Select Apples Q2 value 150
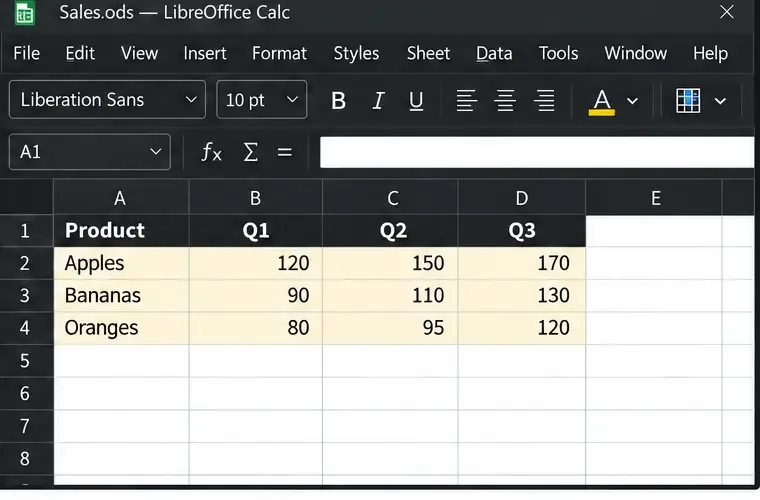760x500 pixels. coord(390,263)
